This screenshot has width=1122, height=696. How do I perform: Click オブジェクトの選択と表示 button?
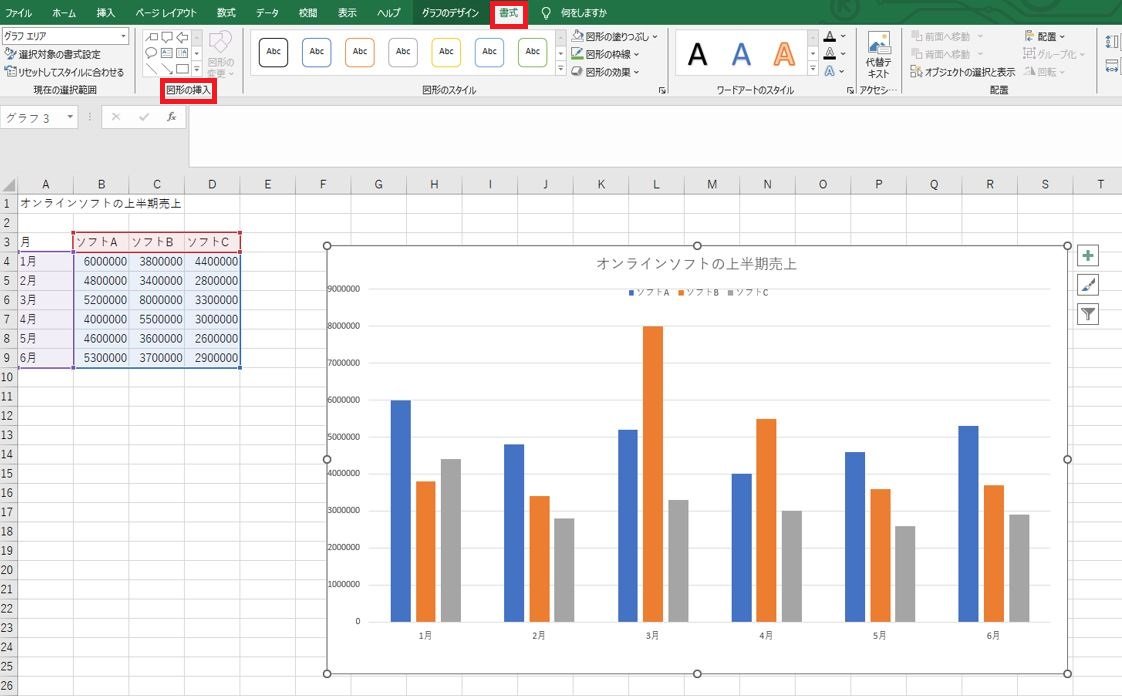(x=962, y=72)
